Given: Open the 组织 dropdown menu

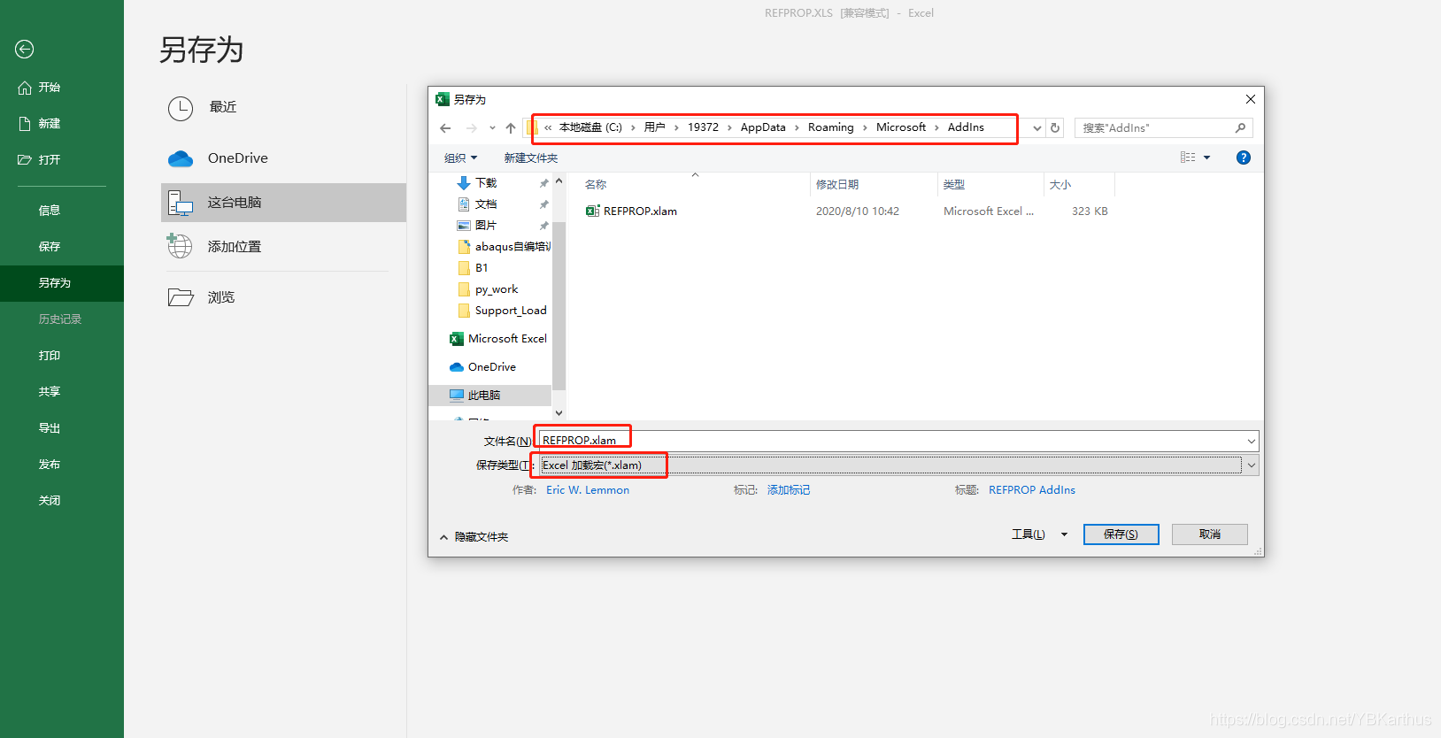Looking at the screenshot, I should [x=461, y=158].
